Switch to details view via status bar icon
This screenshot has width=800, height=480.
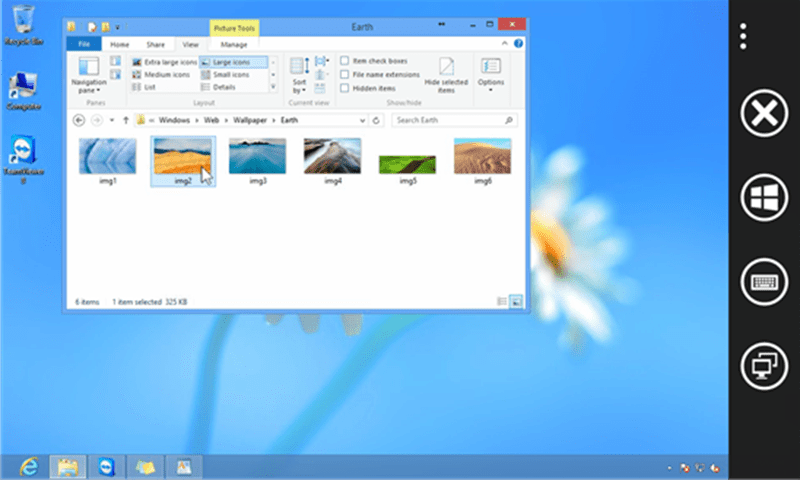tap(502, 301)
